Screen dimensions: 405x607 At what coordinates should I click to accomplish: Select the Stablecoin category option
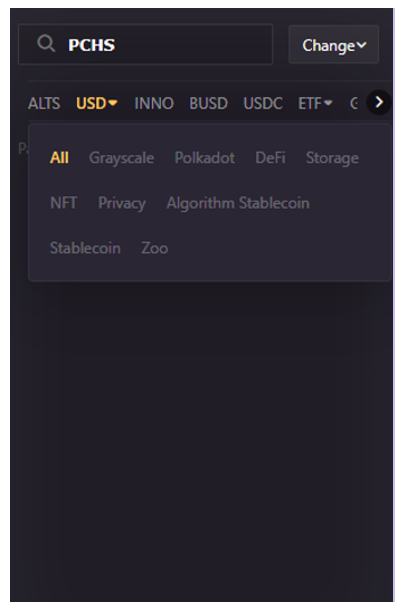click(85, 248)
